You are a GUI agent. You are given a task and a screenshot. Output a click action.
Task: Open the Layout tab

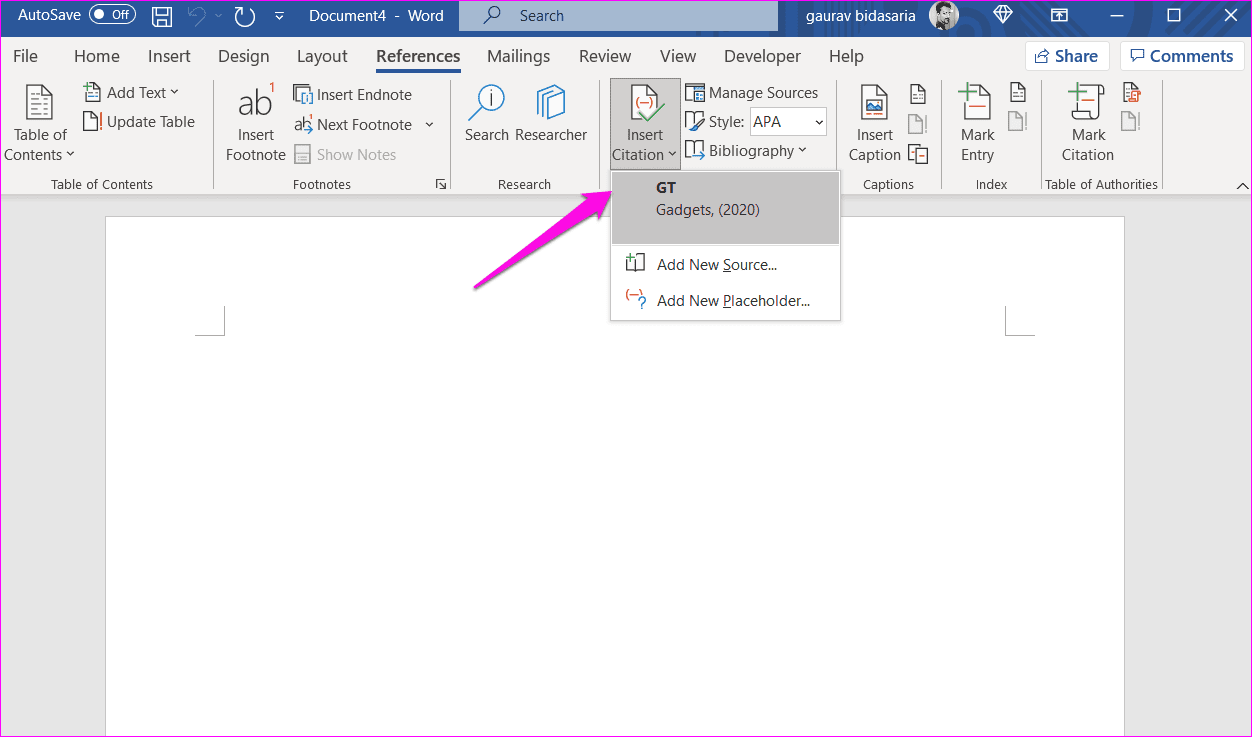(322, 56)
